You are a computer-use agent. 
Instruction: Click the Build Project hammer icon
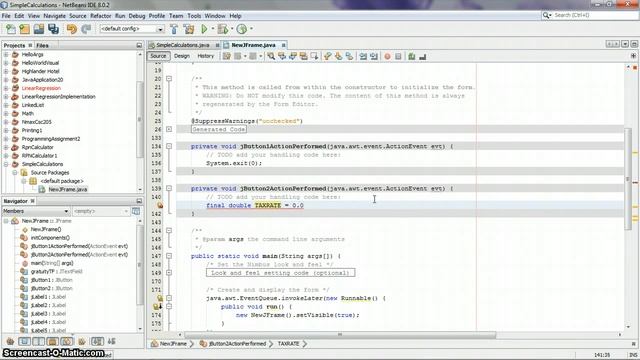[174, 29]
